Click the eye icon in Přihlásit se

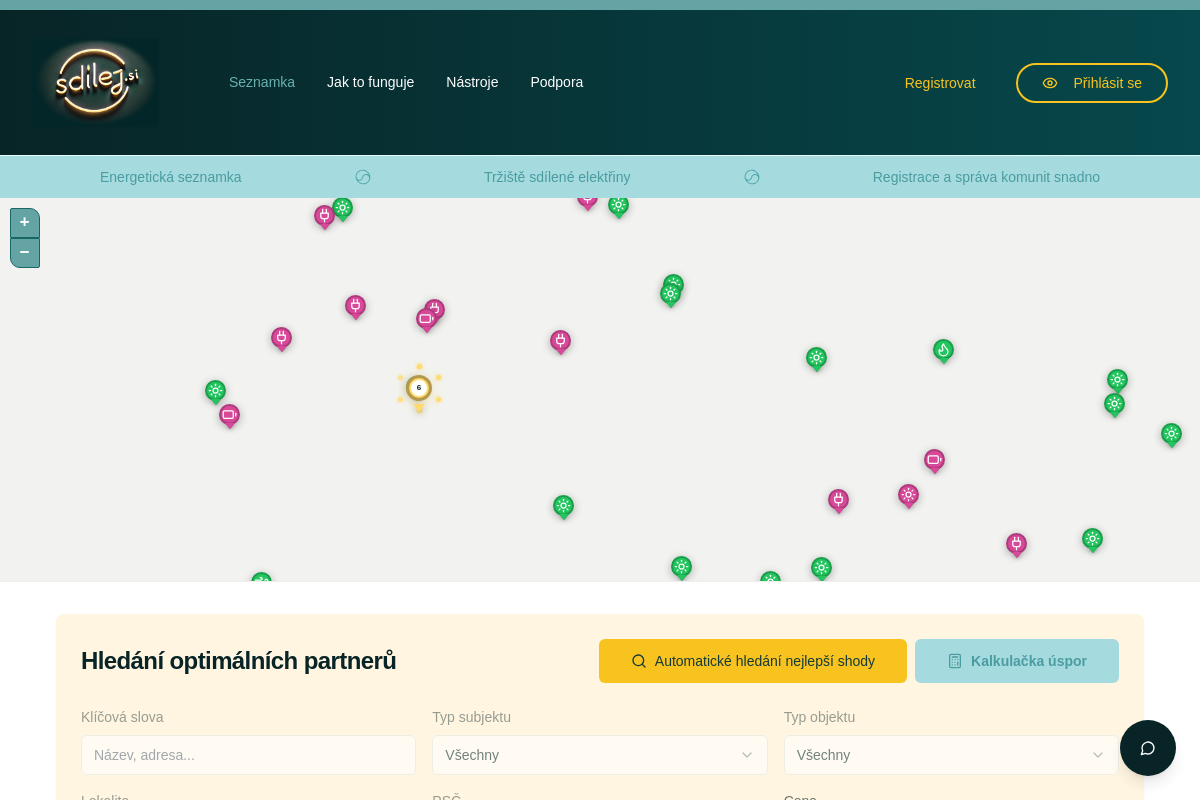click(x=1050, y=83)
